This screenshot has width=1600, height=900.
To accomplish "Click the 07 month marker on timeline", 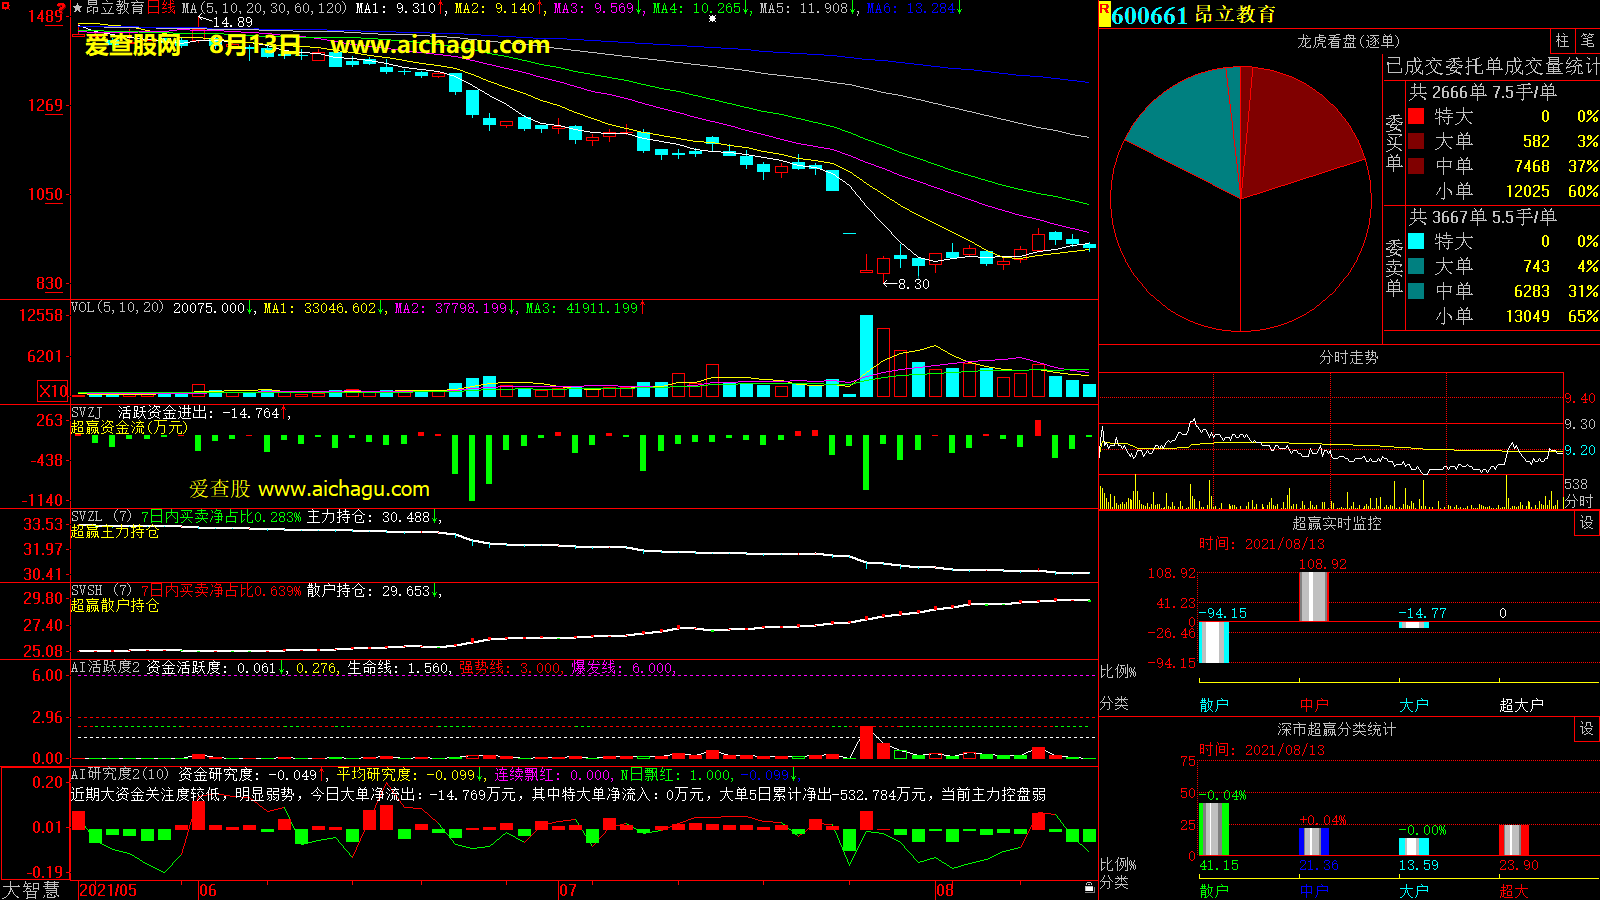I will 567,890.
